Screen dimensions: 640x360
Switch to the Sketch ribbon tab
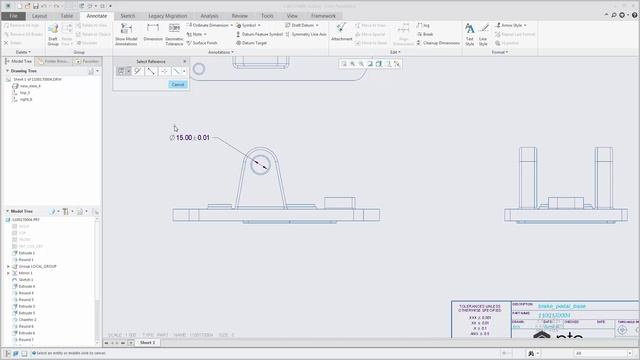coord(127,16)
